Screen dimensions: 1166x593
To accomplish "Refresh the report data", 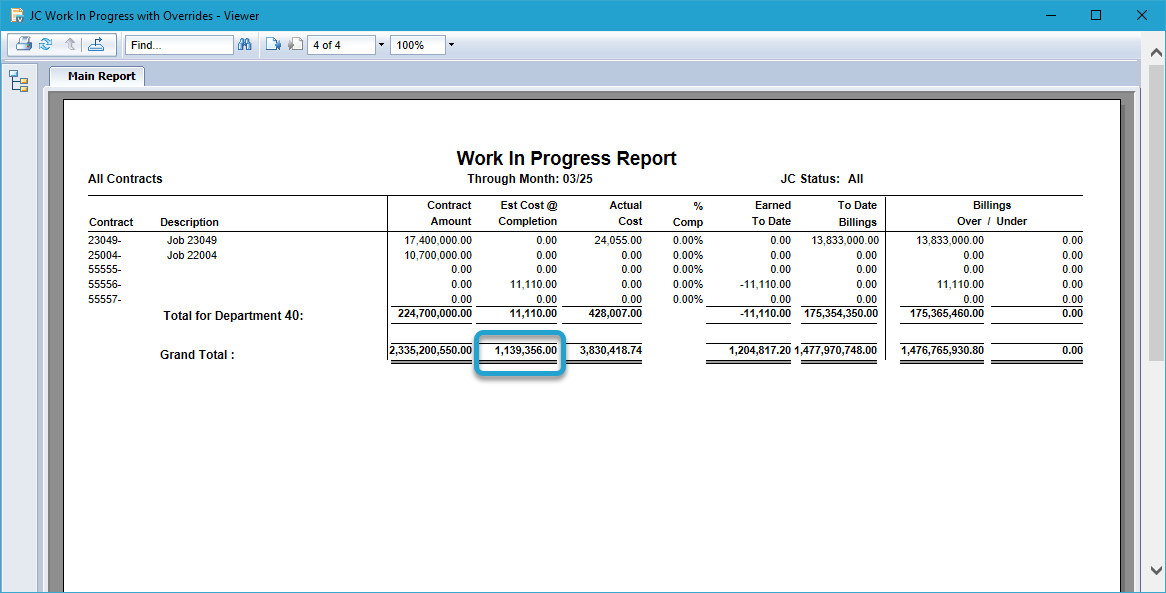I will pos(46,45).
